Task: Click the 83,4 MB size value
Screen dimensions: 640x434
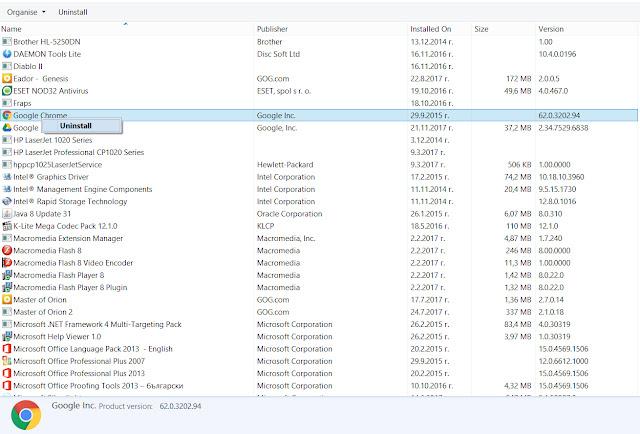Action: [518, 324]
